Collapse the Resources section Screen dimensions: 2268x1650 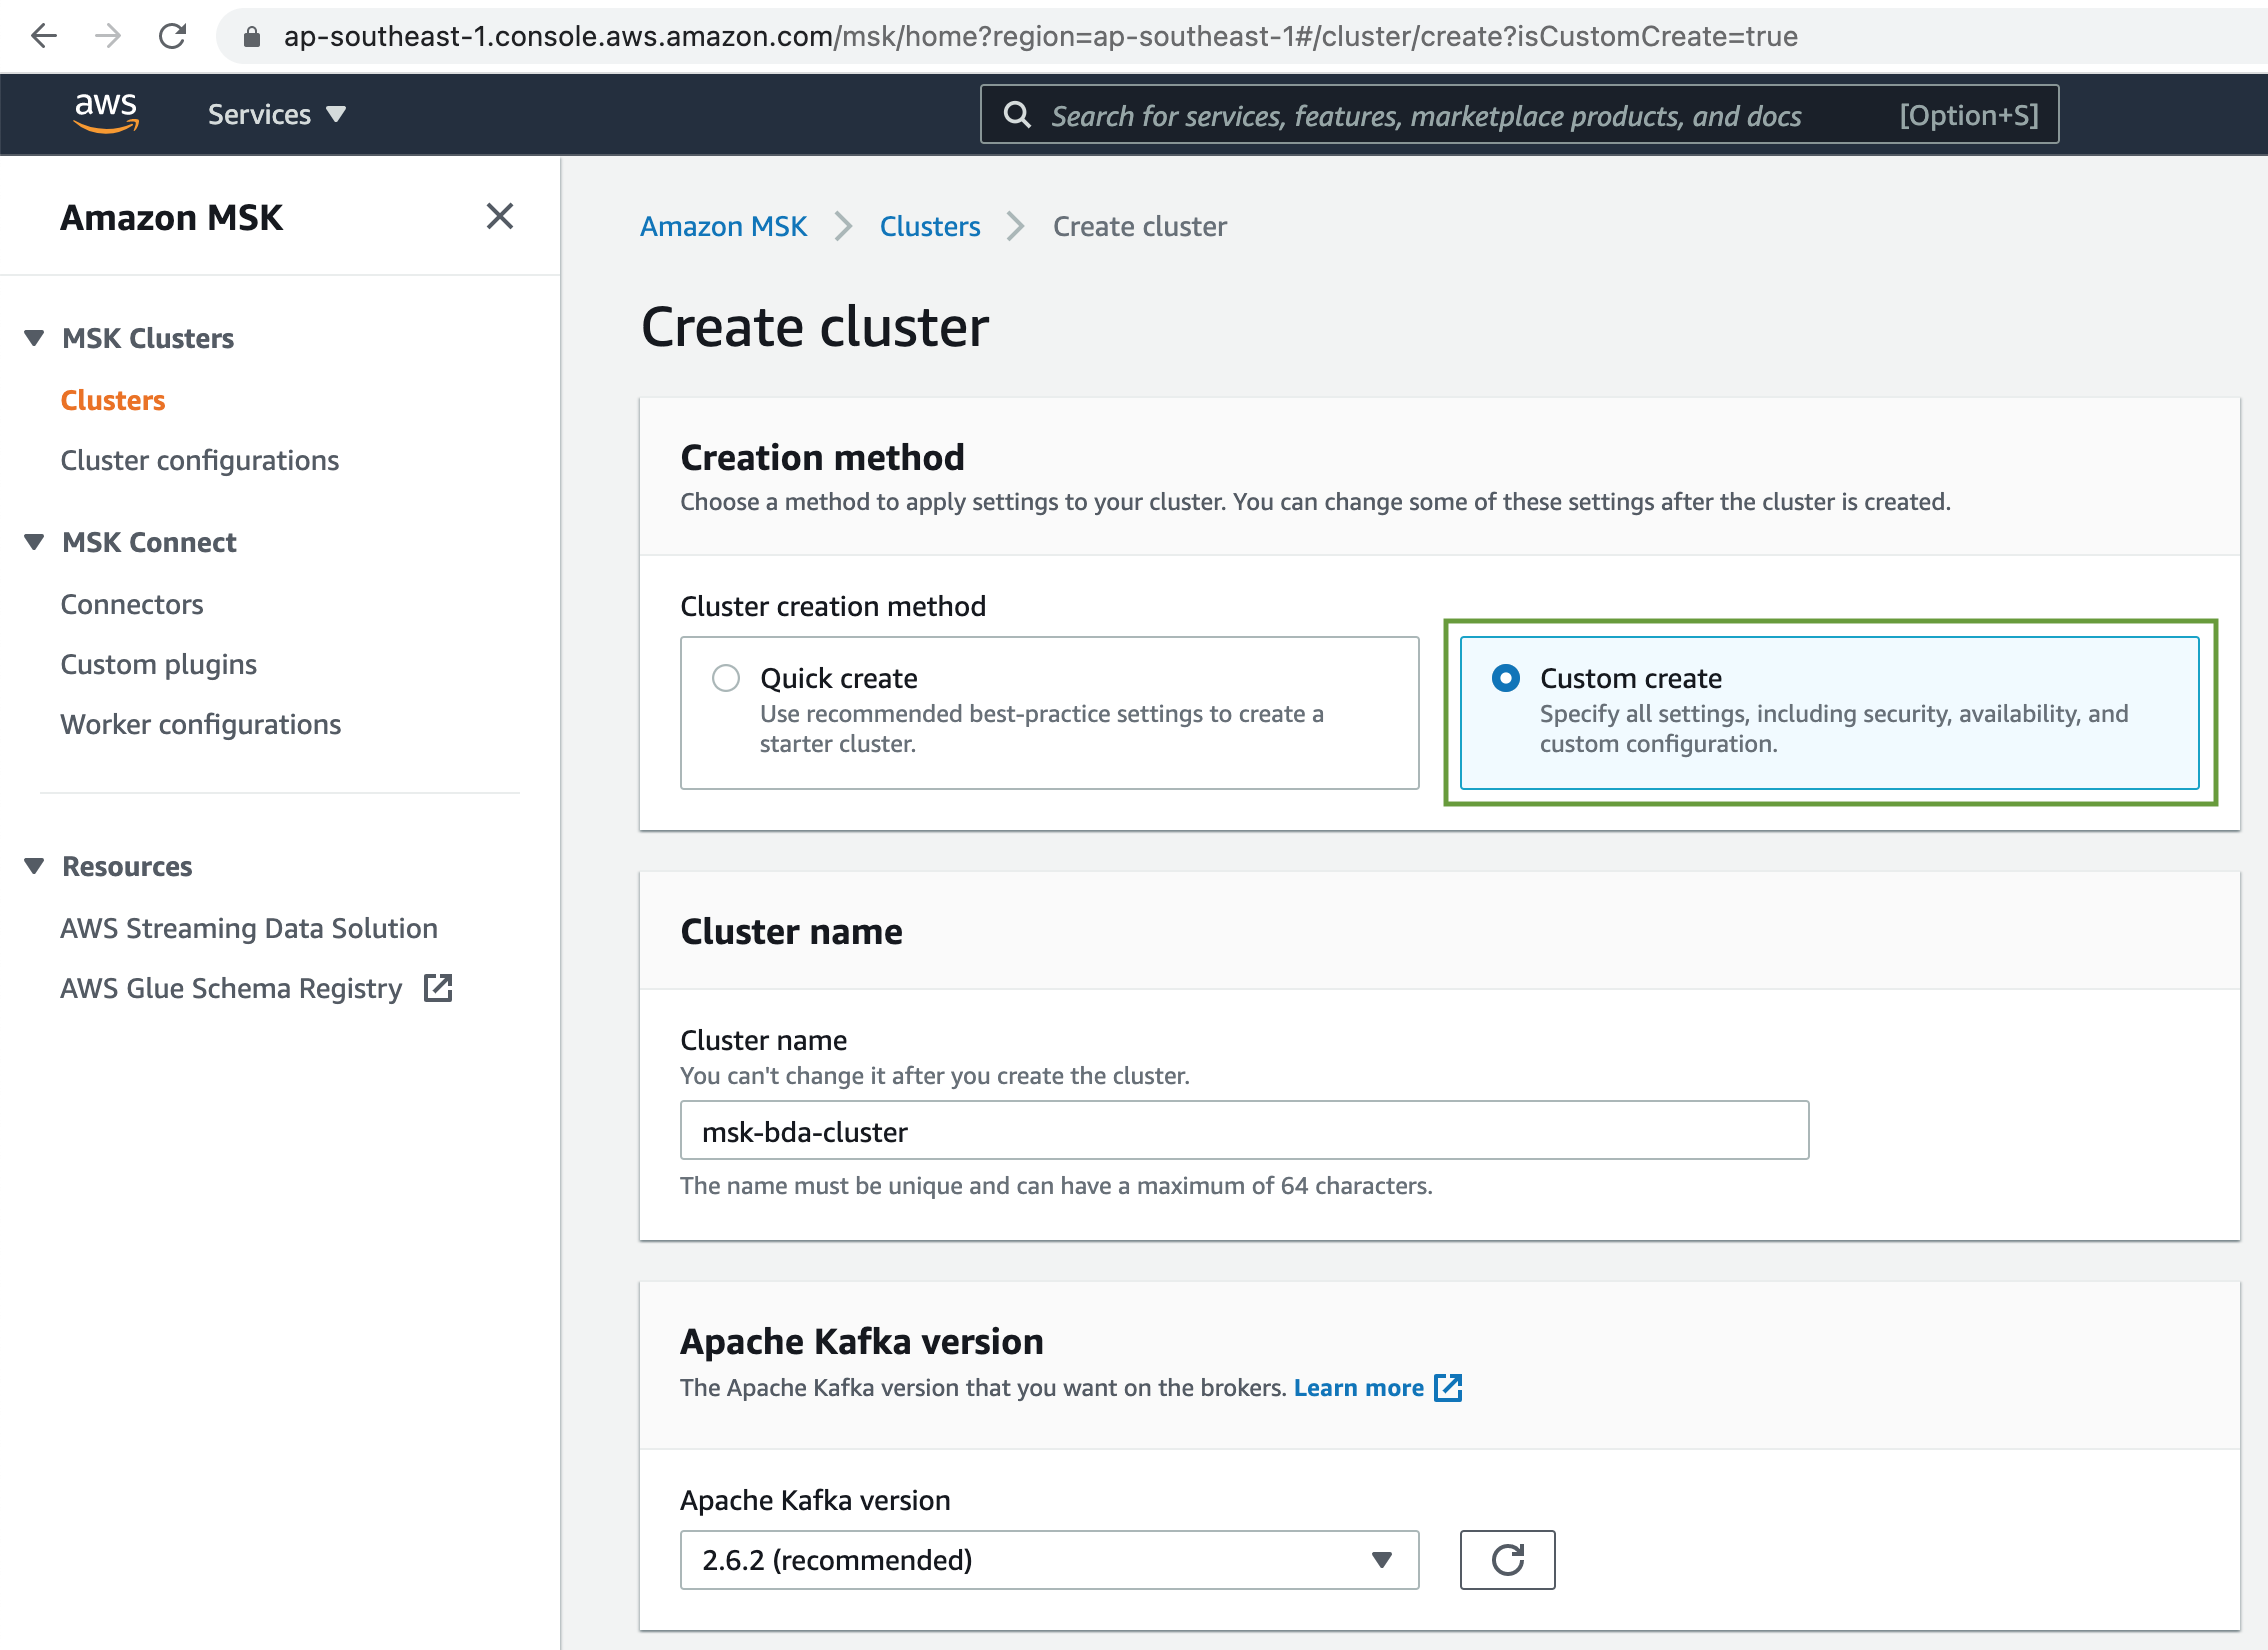click(x=35, y=866)
